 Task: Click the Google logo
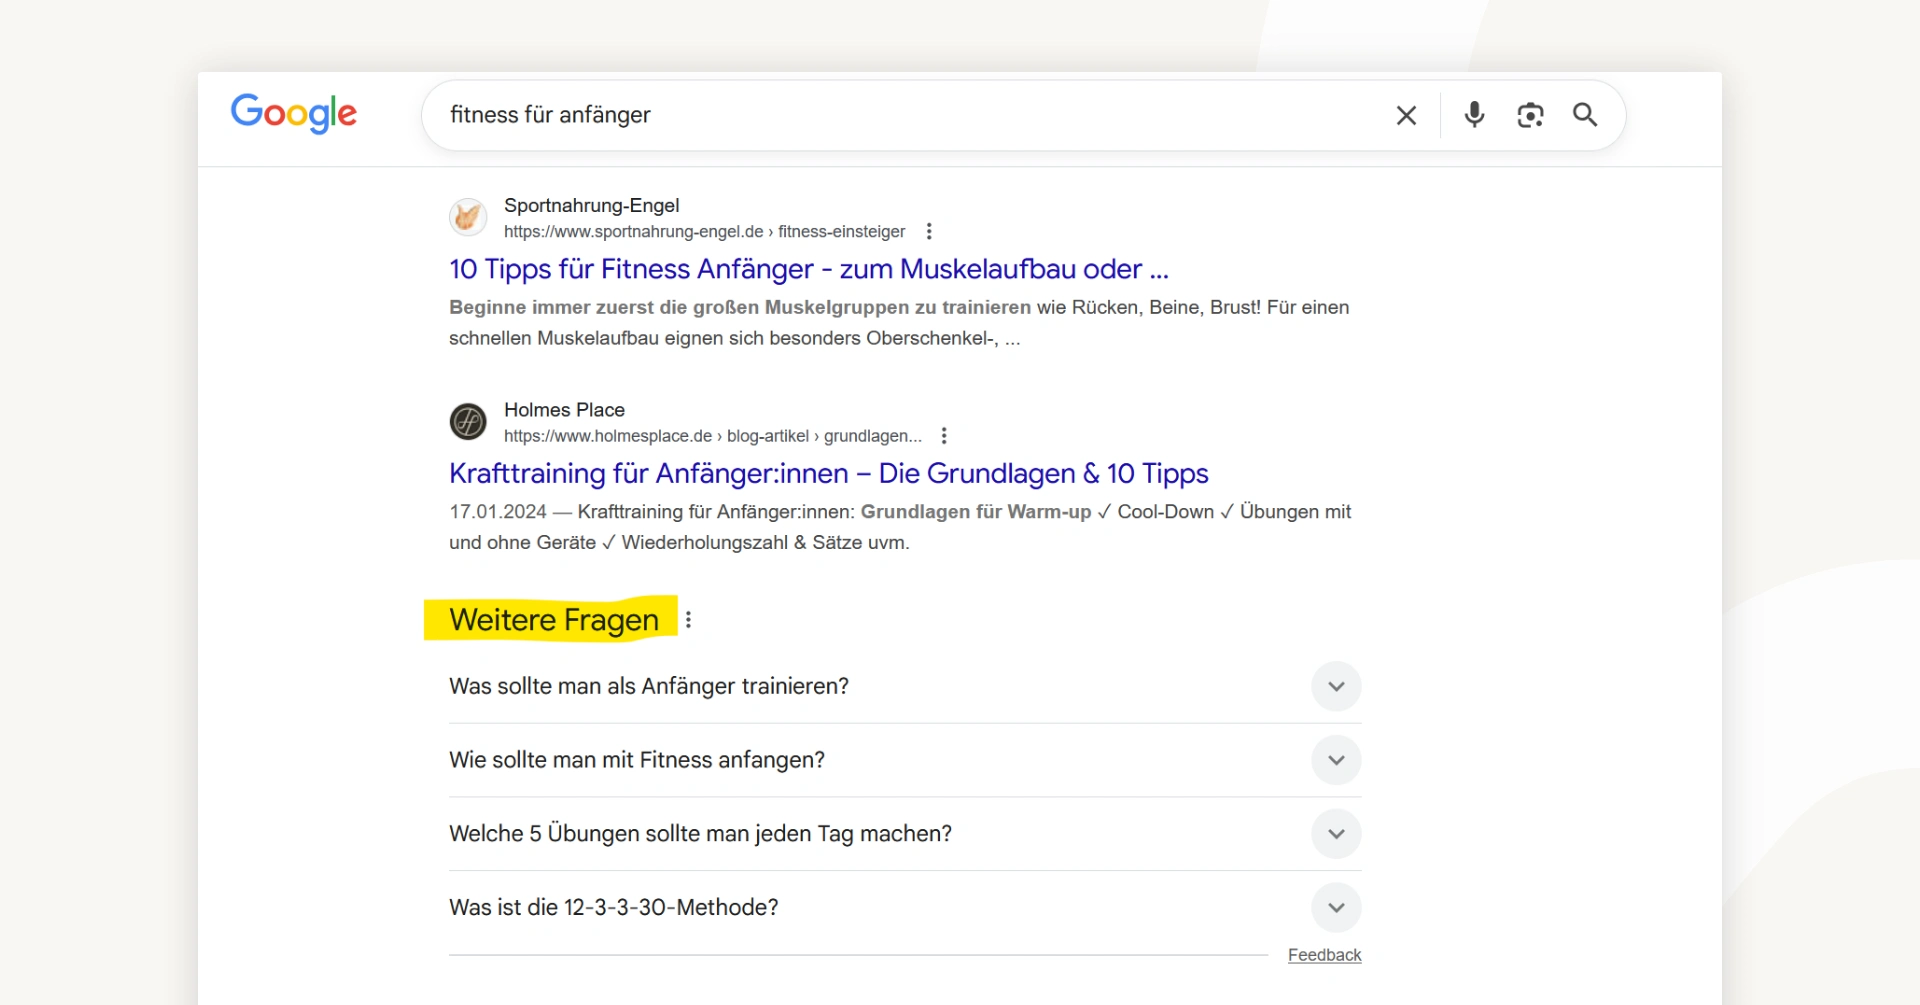294,113
